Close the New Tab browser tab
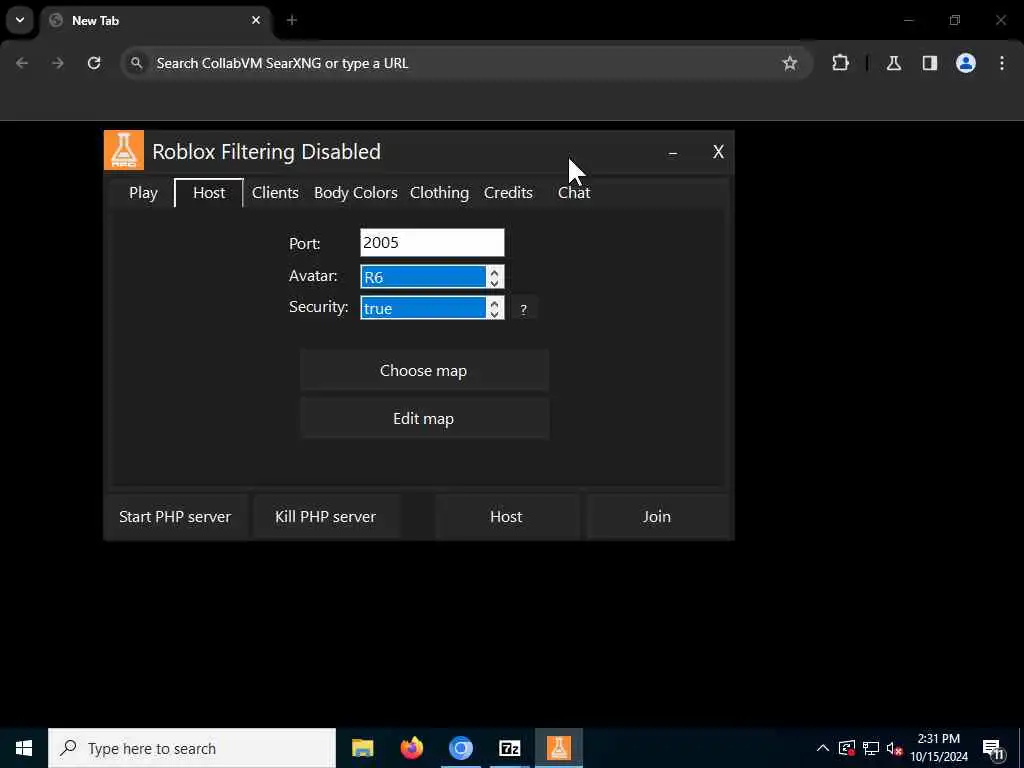Viewport: 1024px width, 768px height. coord(256,20)
